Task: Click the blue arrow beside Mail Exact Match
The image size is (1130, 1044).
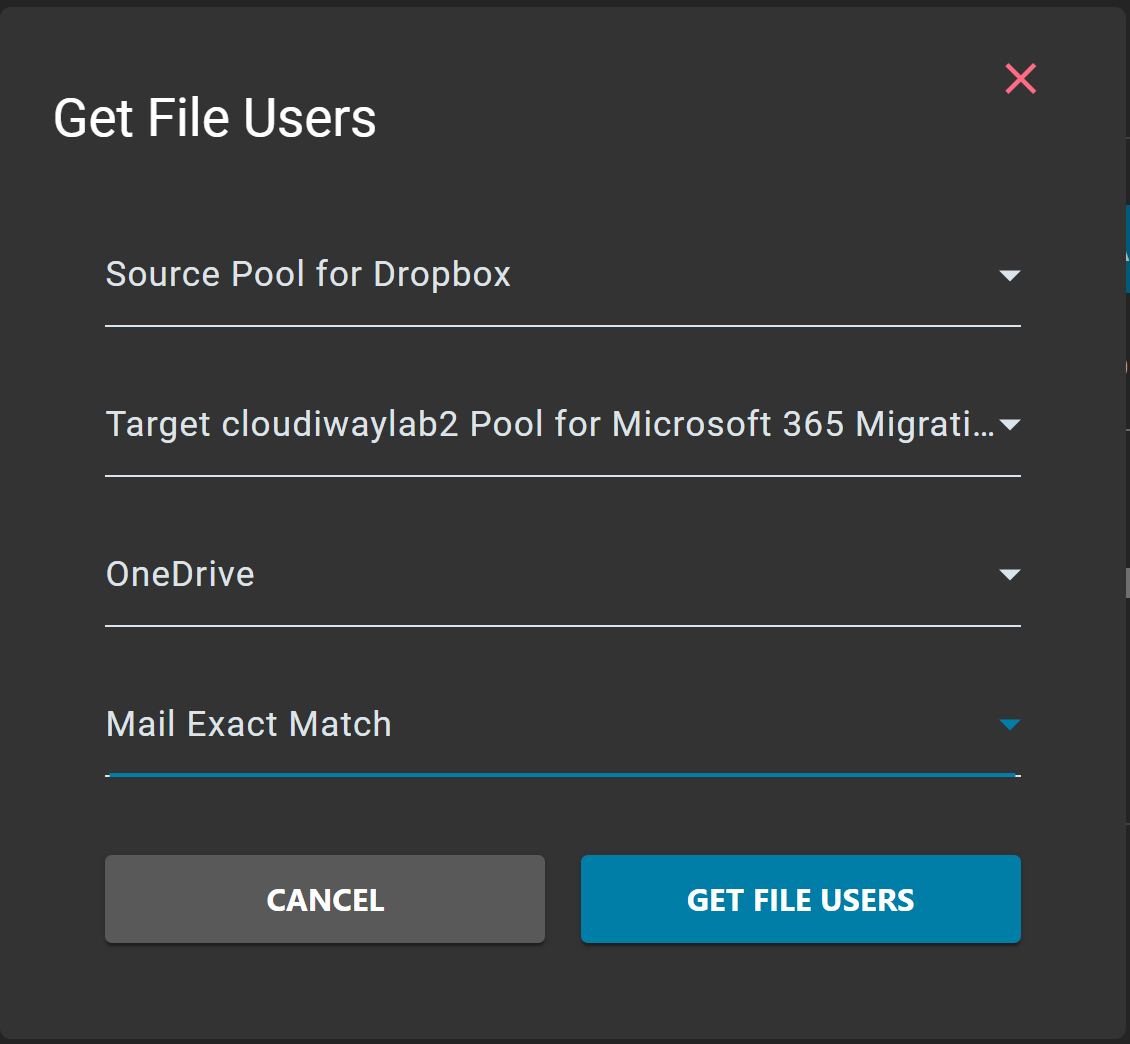Action: tap(1010, 725)
